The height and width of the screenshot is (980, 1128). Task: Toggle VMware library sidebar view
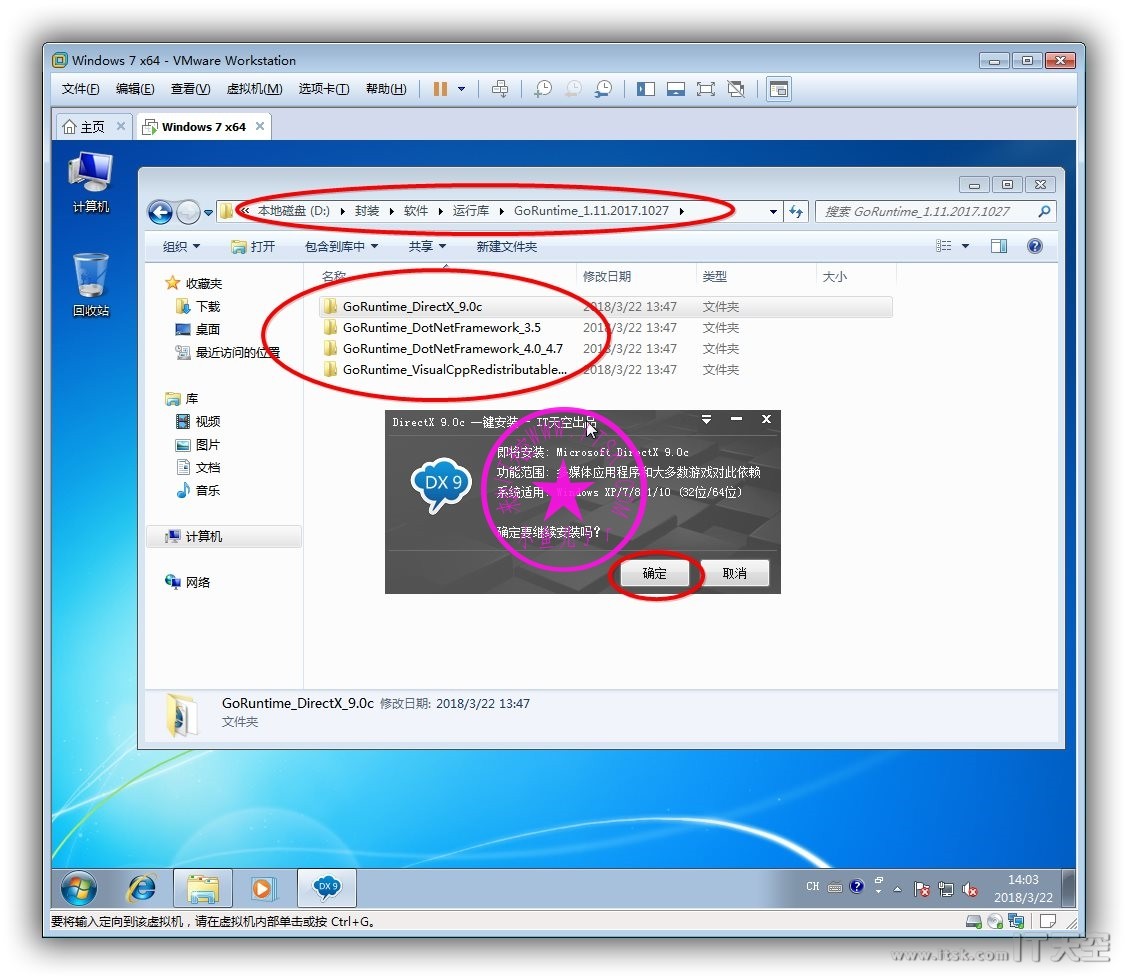tap(646, 89)
